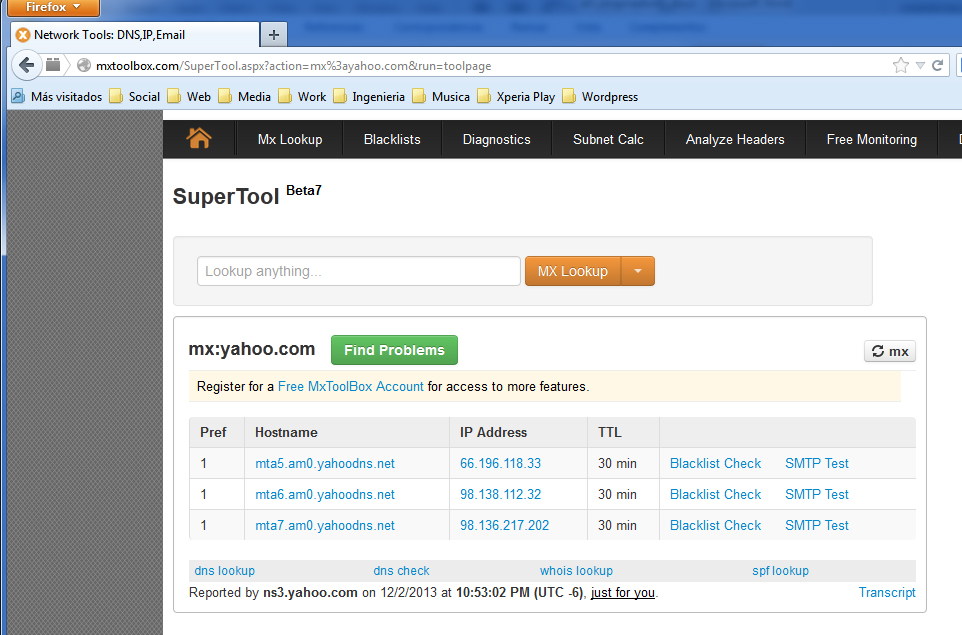Run SMTP Test for mta6 row
The height and width of the screenshot is (635, 962).
pyautogui.click(x=817, y=494)
